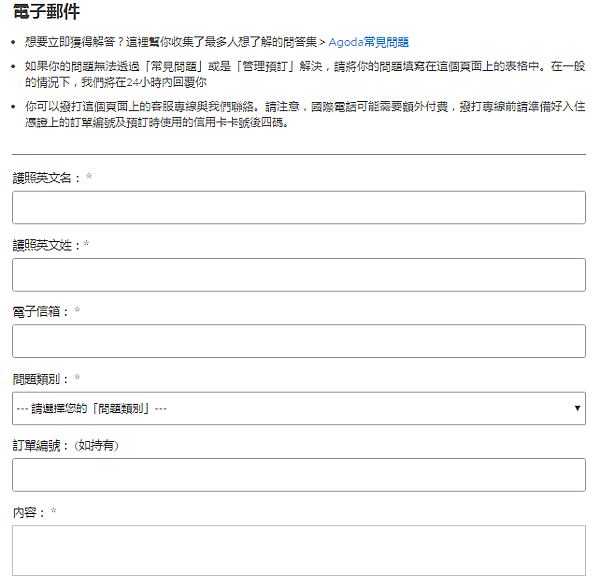600x587 pixels.
Task: Select the 電子信箱 field label
Action: click(x=40, y=312)
